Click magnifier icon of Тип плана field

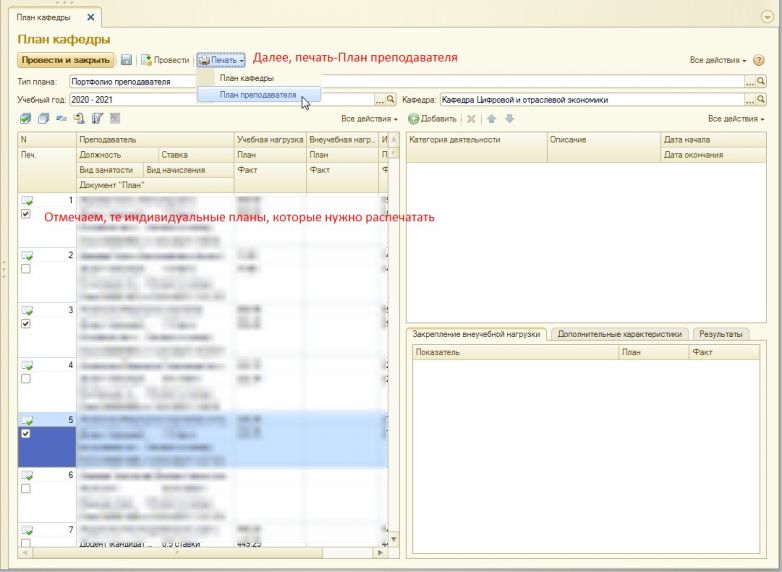[761, 81]
